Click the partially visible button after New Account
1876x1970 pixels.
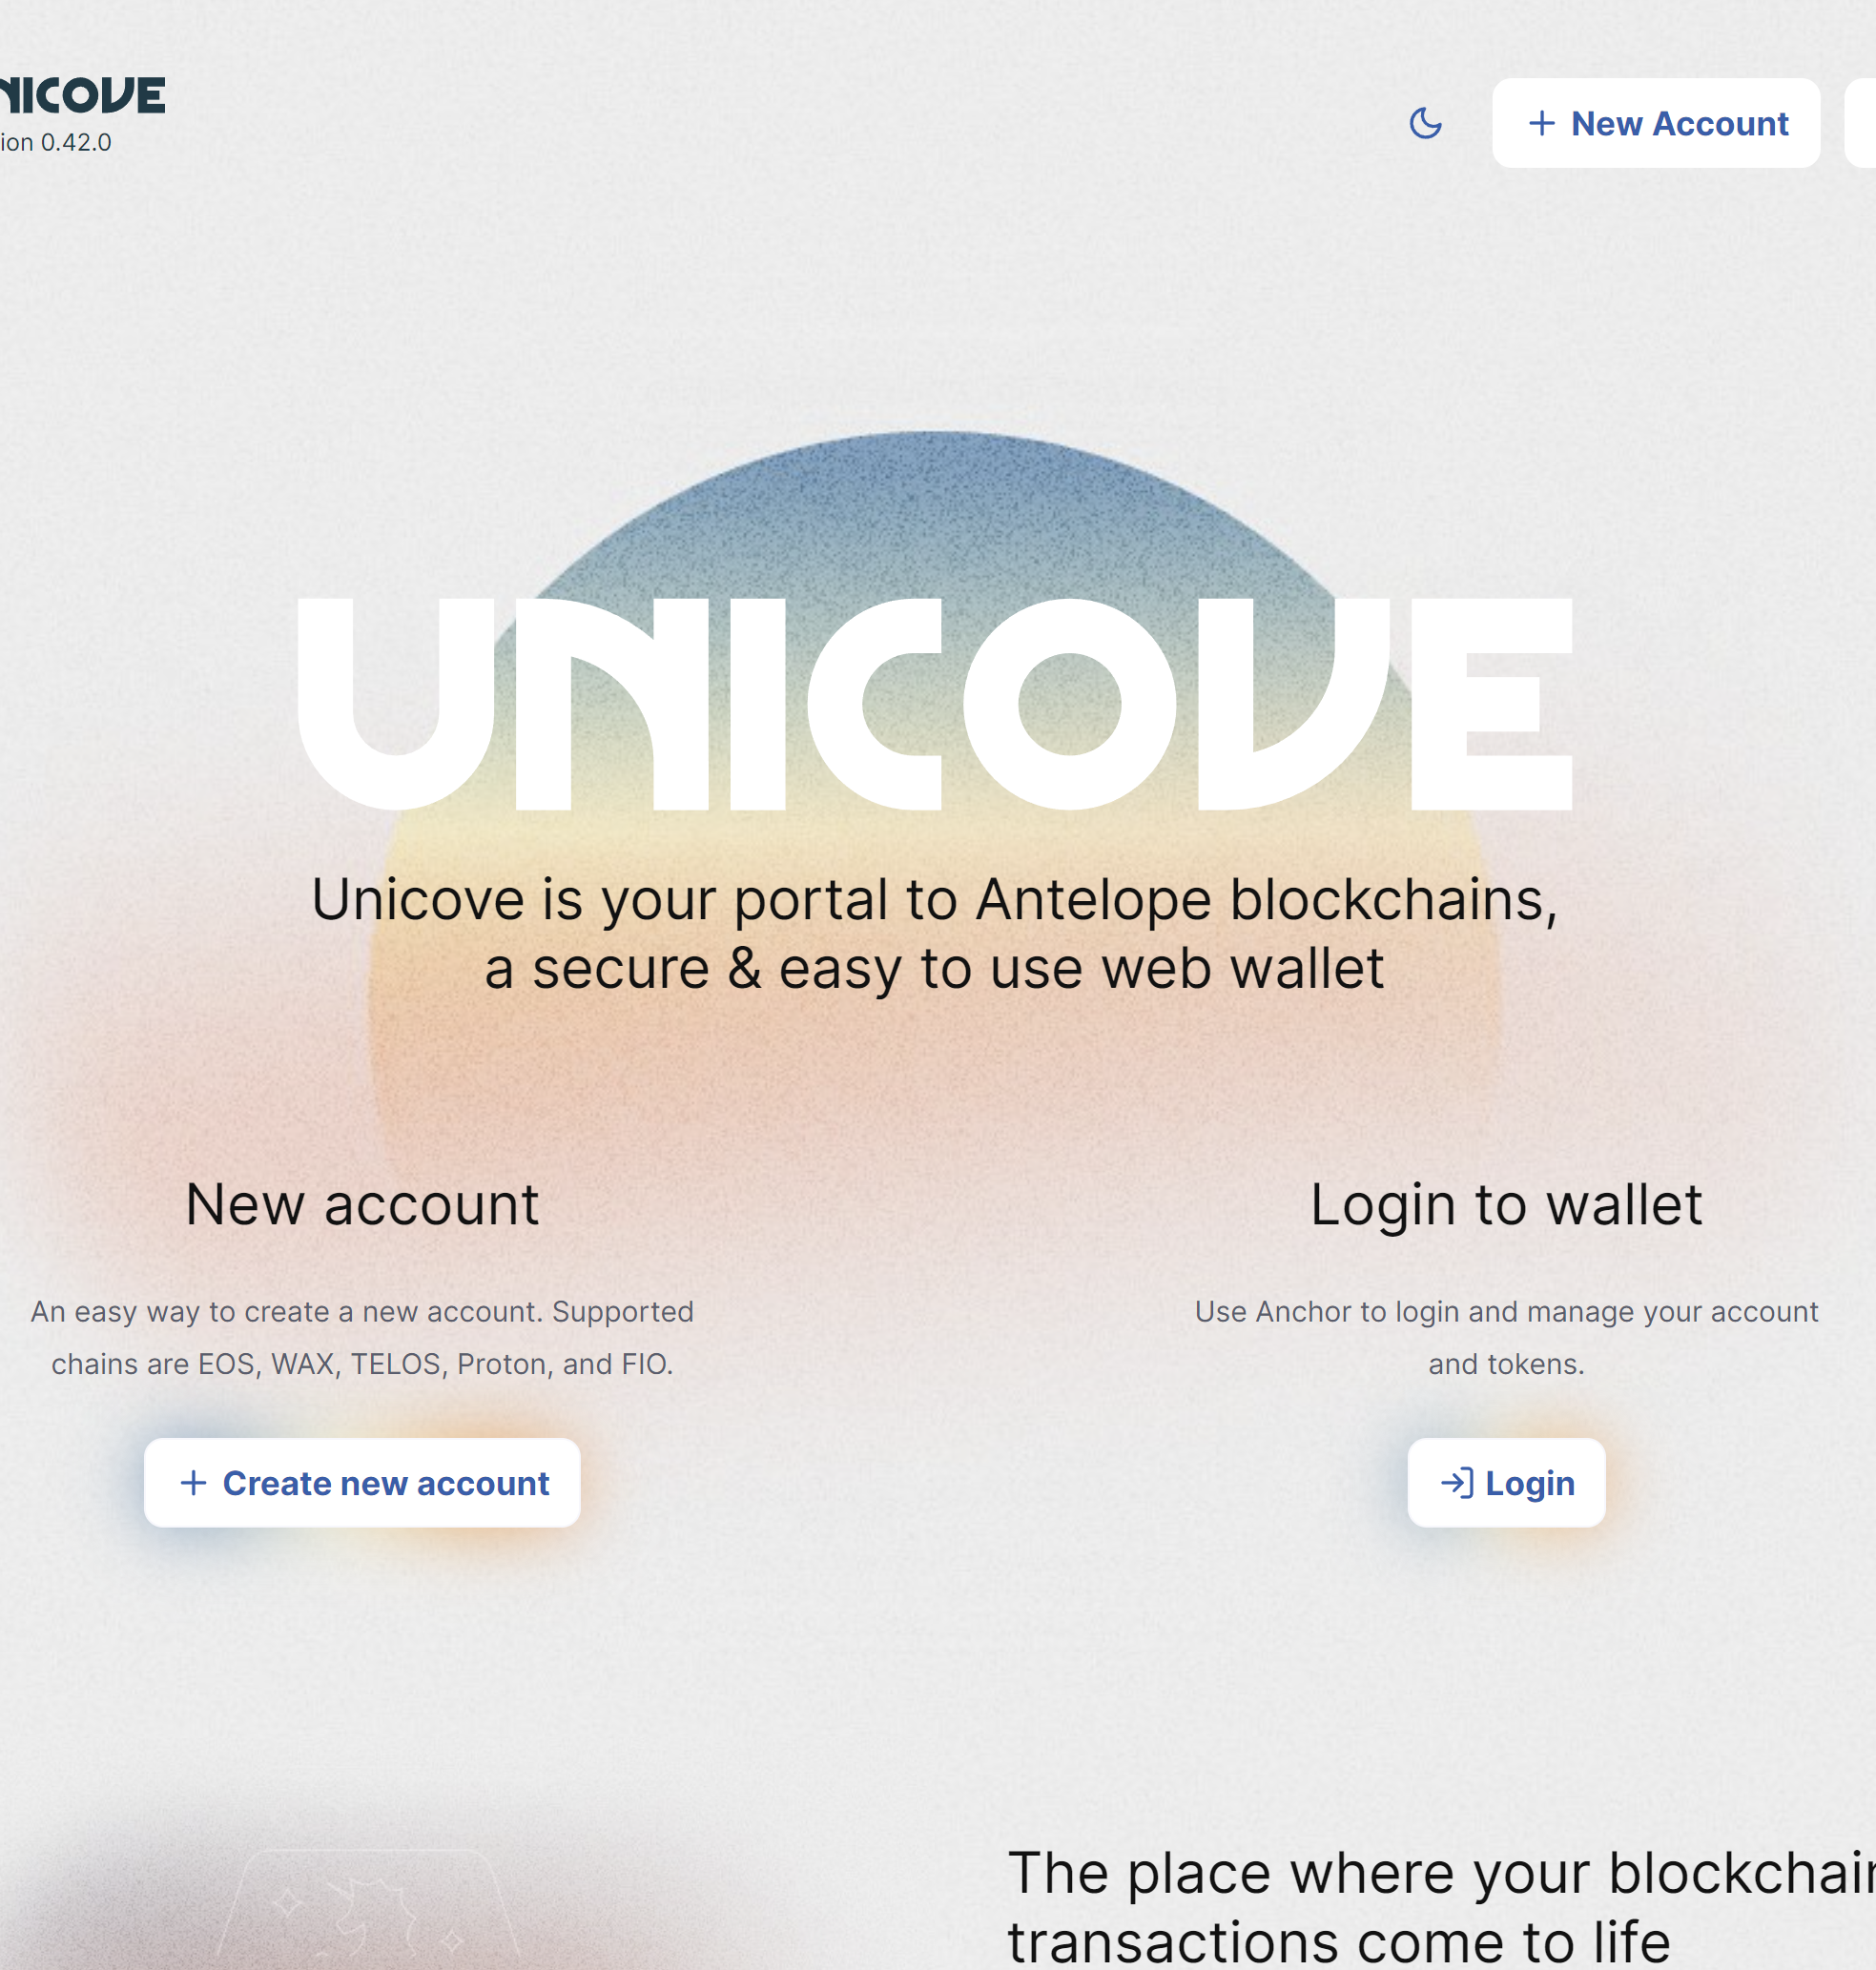tap(1861, 123)
